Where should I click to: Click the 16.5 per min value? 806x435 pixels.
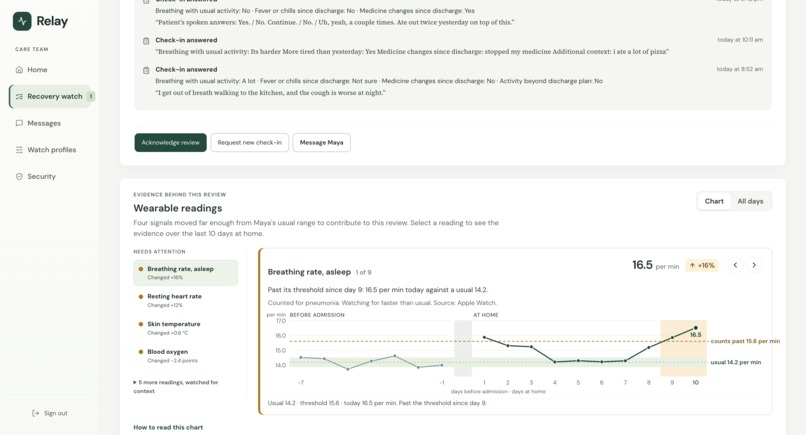tap(655, 265)
